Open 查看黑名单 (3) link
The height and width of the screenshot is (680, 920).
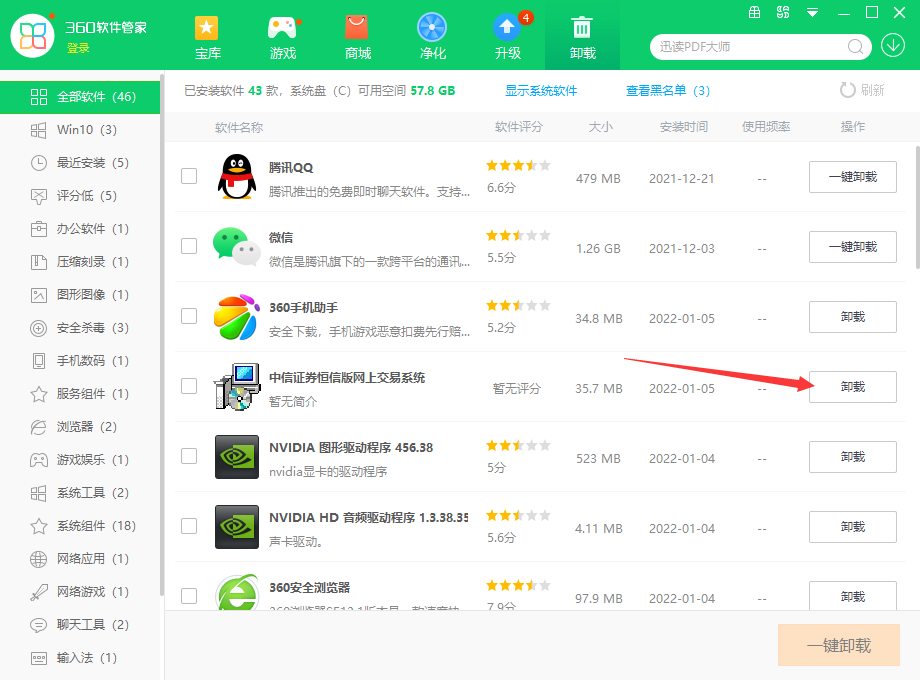click(x=668, y=90)
